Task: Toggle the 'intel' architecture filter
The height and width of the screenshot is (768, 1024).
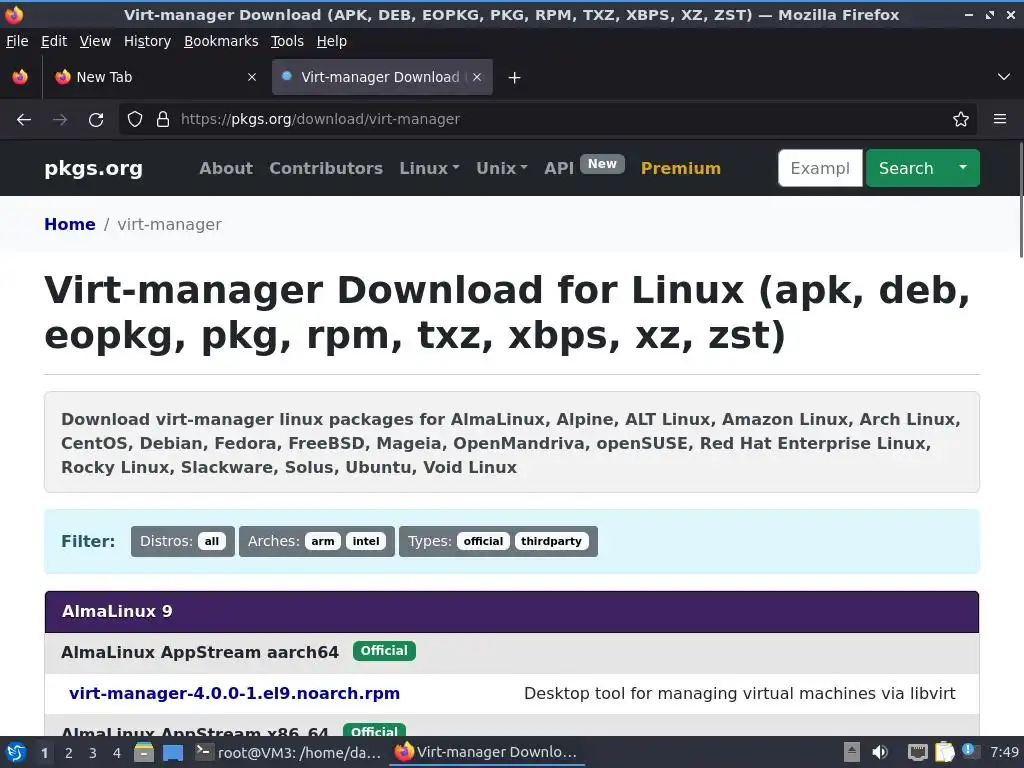Action: (366, 541)
